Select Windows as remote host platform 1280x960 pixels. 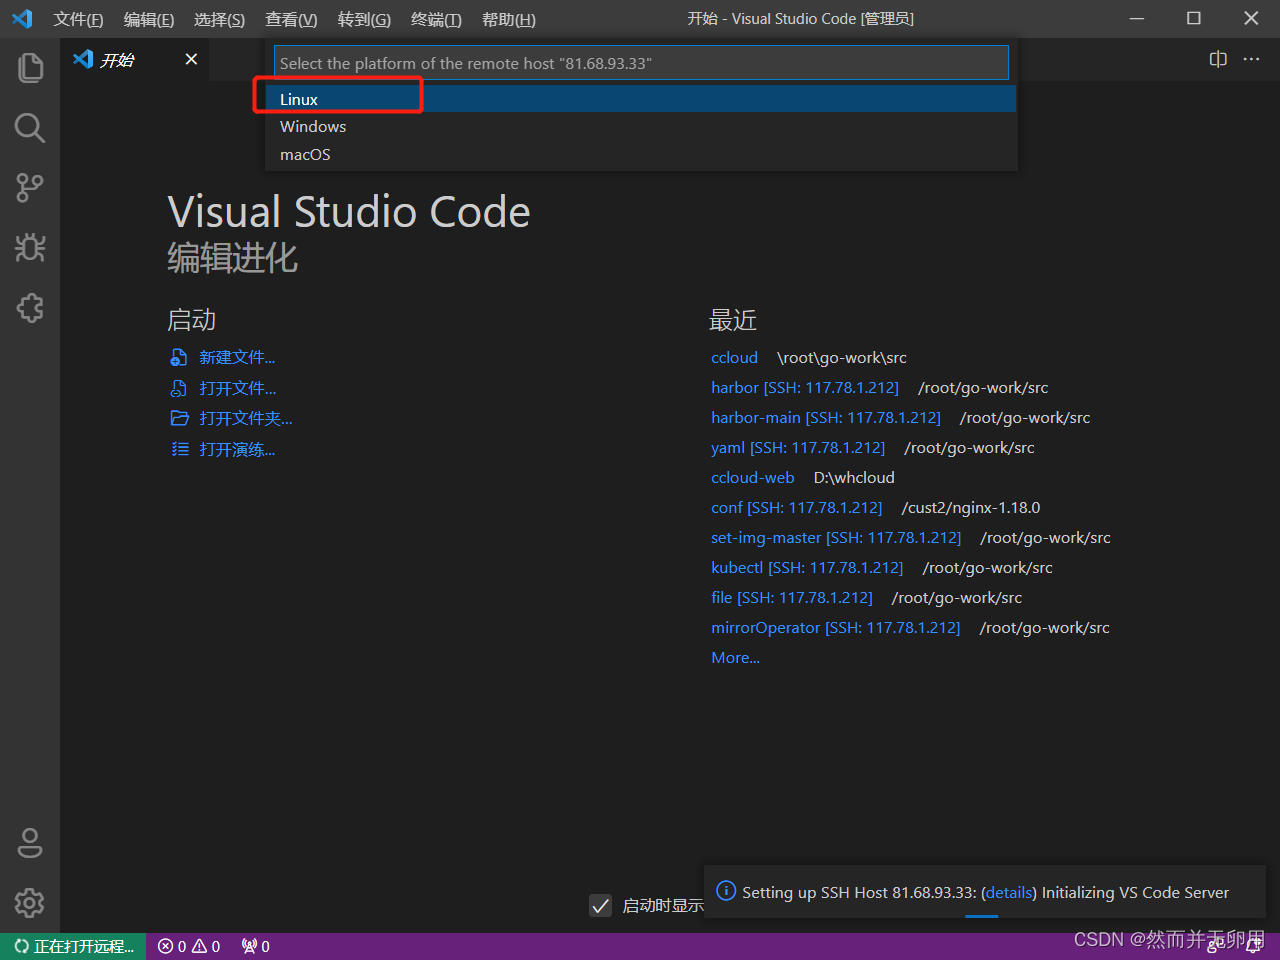pyautogui.click(x=640, y=127)
